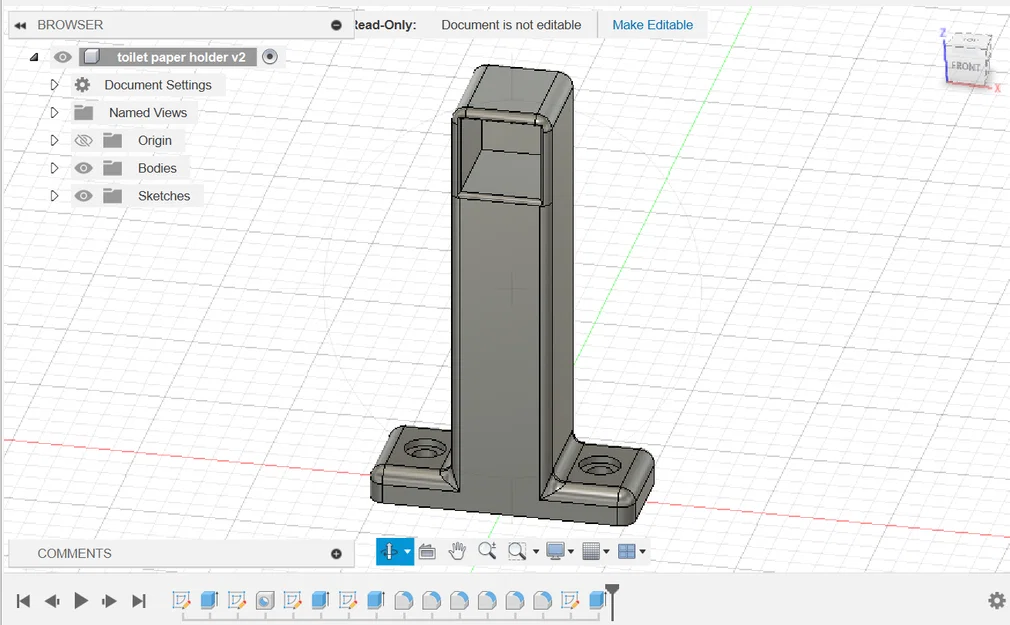Select the Bodies tree item
This screenshot has height=625, width=1010.
pos(157,168)
